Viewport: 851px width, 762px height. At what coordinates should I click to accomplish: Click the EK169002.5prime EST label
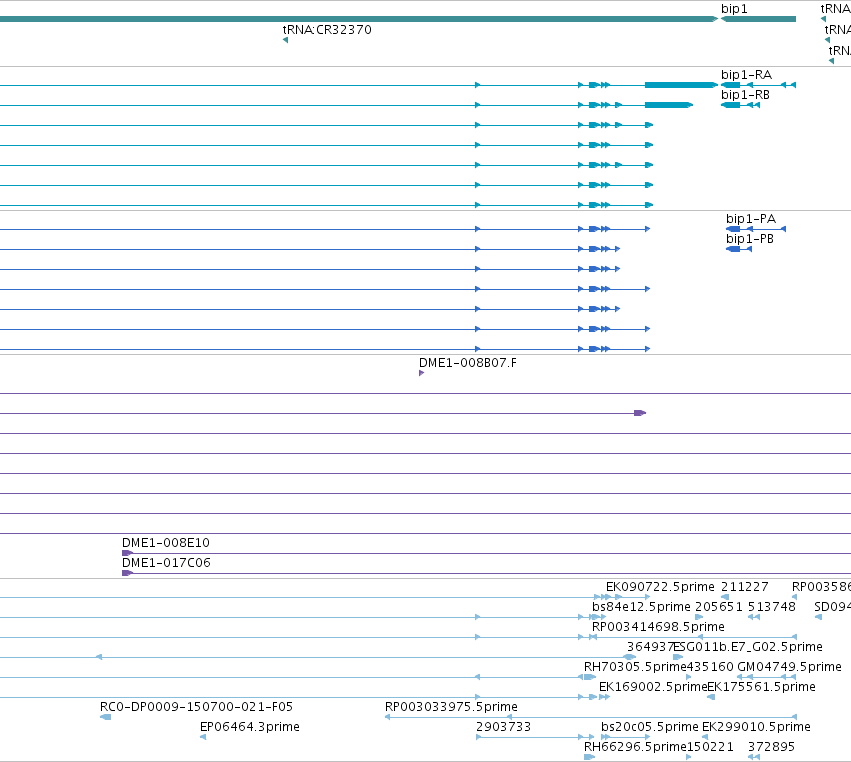pyautogui.click(x=653, y=687)
